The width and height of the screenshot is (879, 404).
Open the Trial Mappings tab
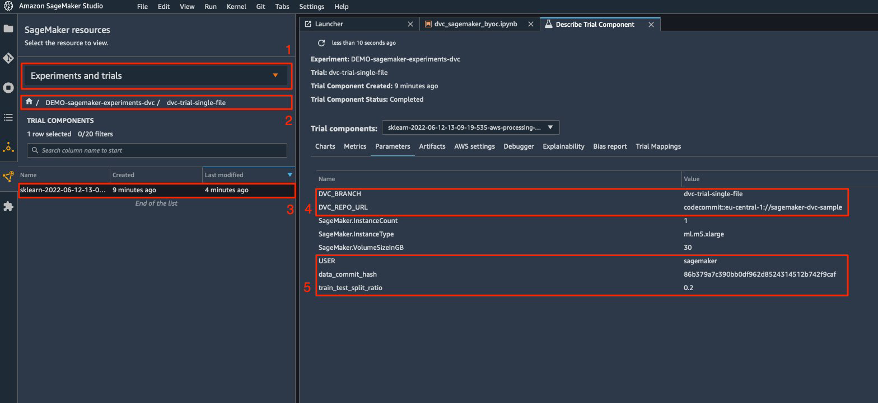tap(658, 146)
